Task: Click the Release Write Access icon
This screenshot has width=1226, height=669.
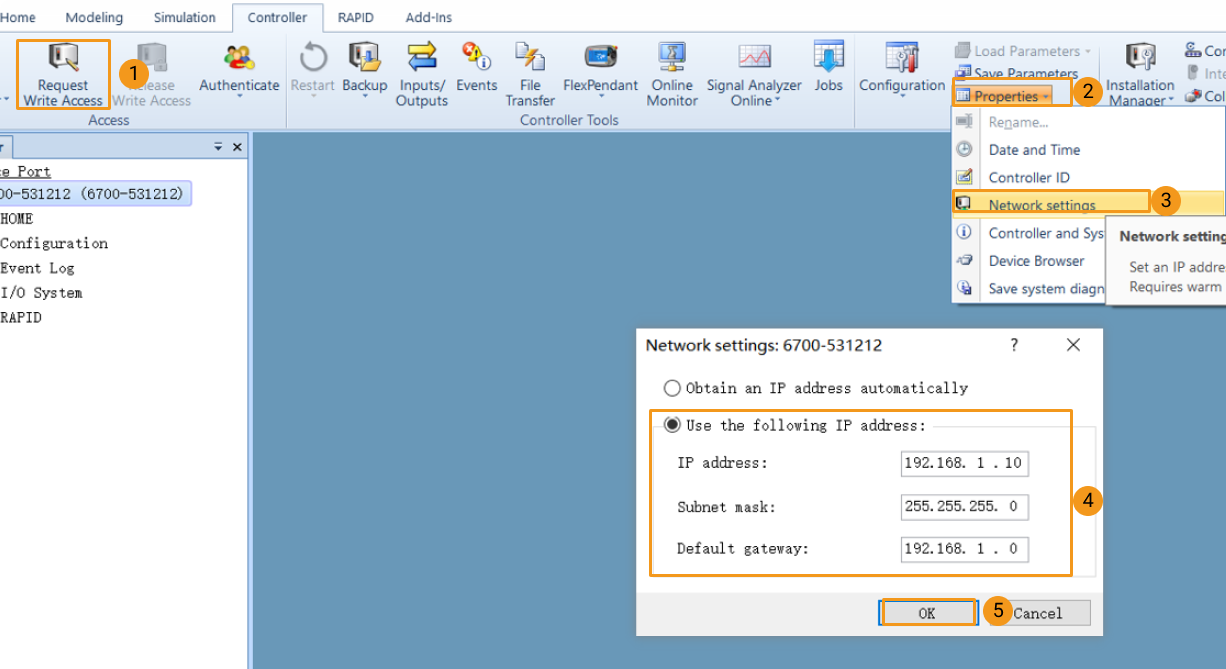Action: pos(152,57)
